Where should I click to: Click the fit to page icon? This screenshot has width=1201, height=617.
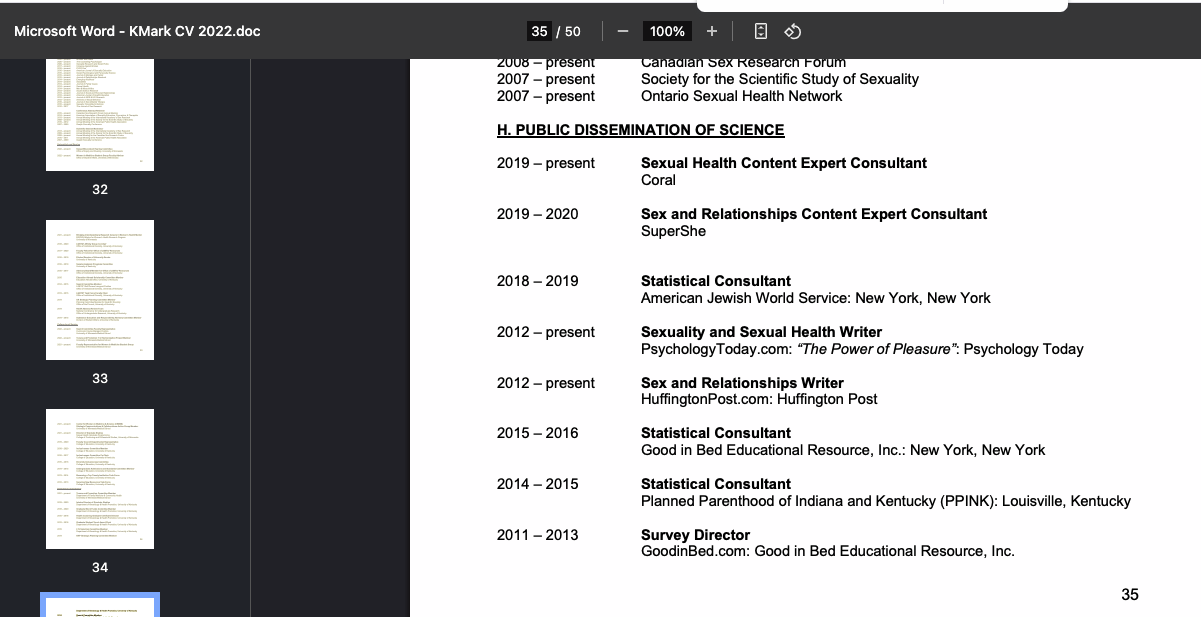pyautogui.click(x=761, y=31)
